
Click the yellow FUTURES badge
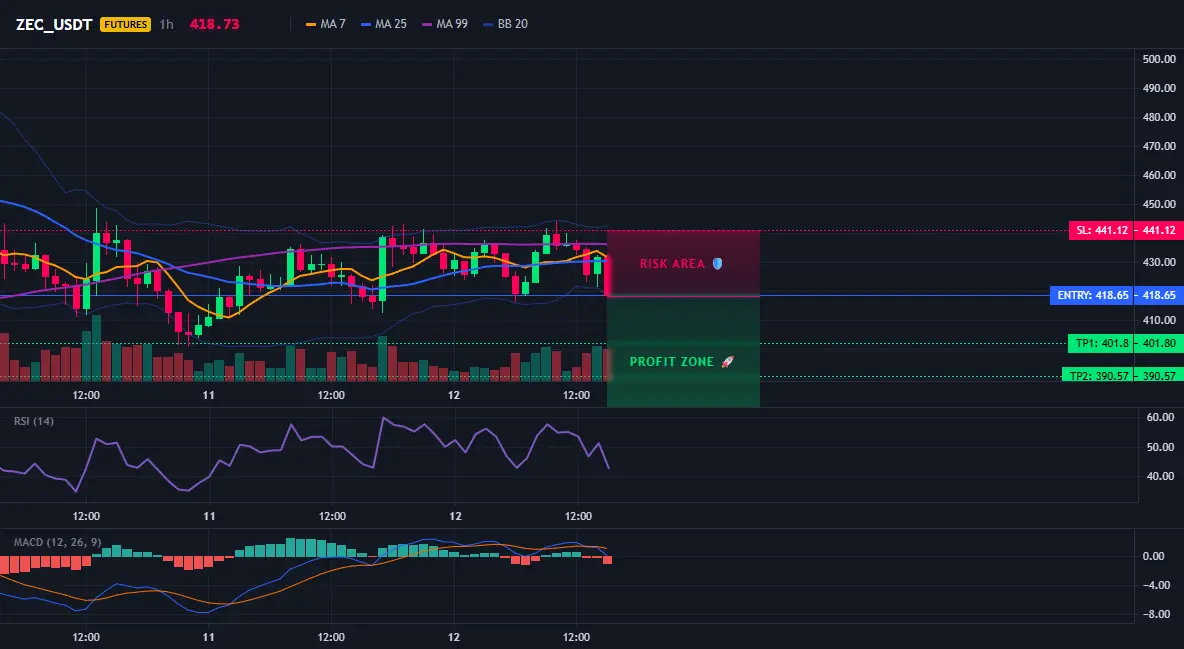click(x=125, y=24)
